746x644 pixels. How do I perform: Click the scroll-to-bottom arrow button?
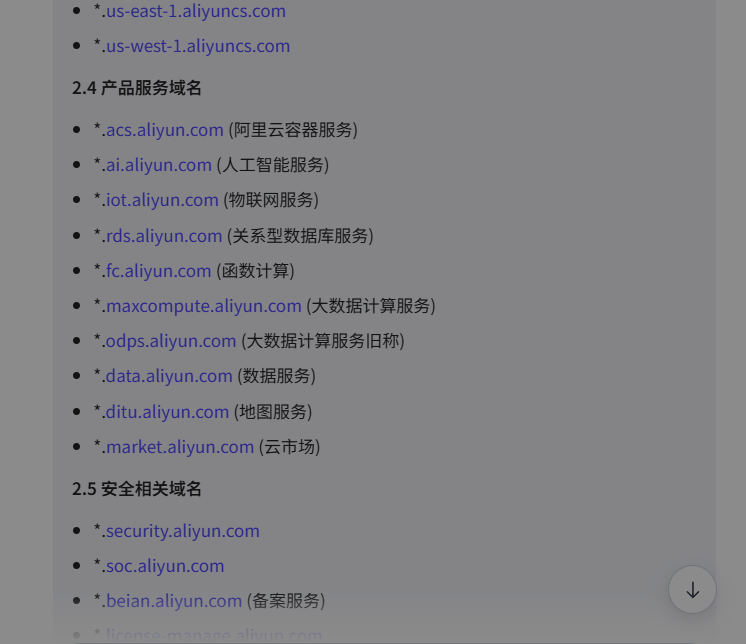tap(692, 589)
